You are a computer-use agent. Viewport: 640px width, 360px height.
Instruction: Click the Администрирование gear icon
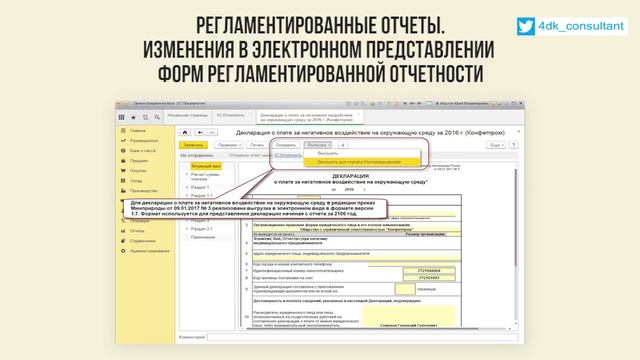coord(123,251)
